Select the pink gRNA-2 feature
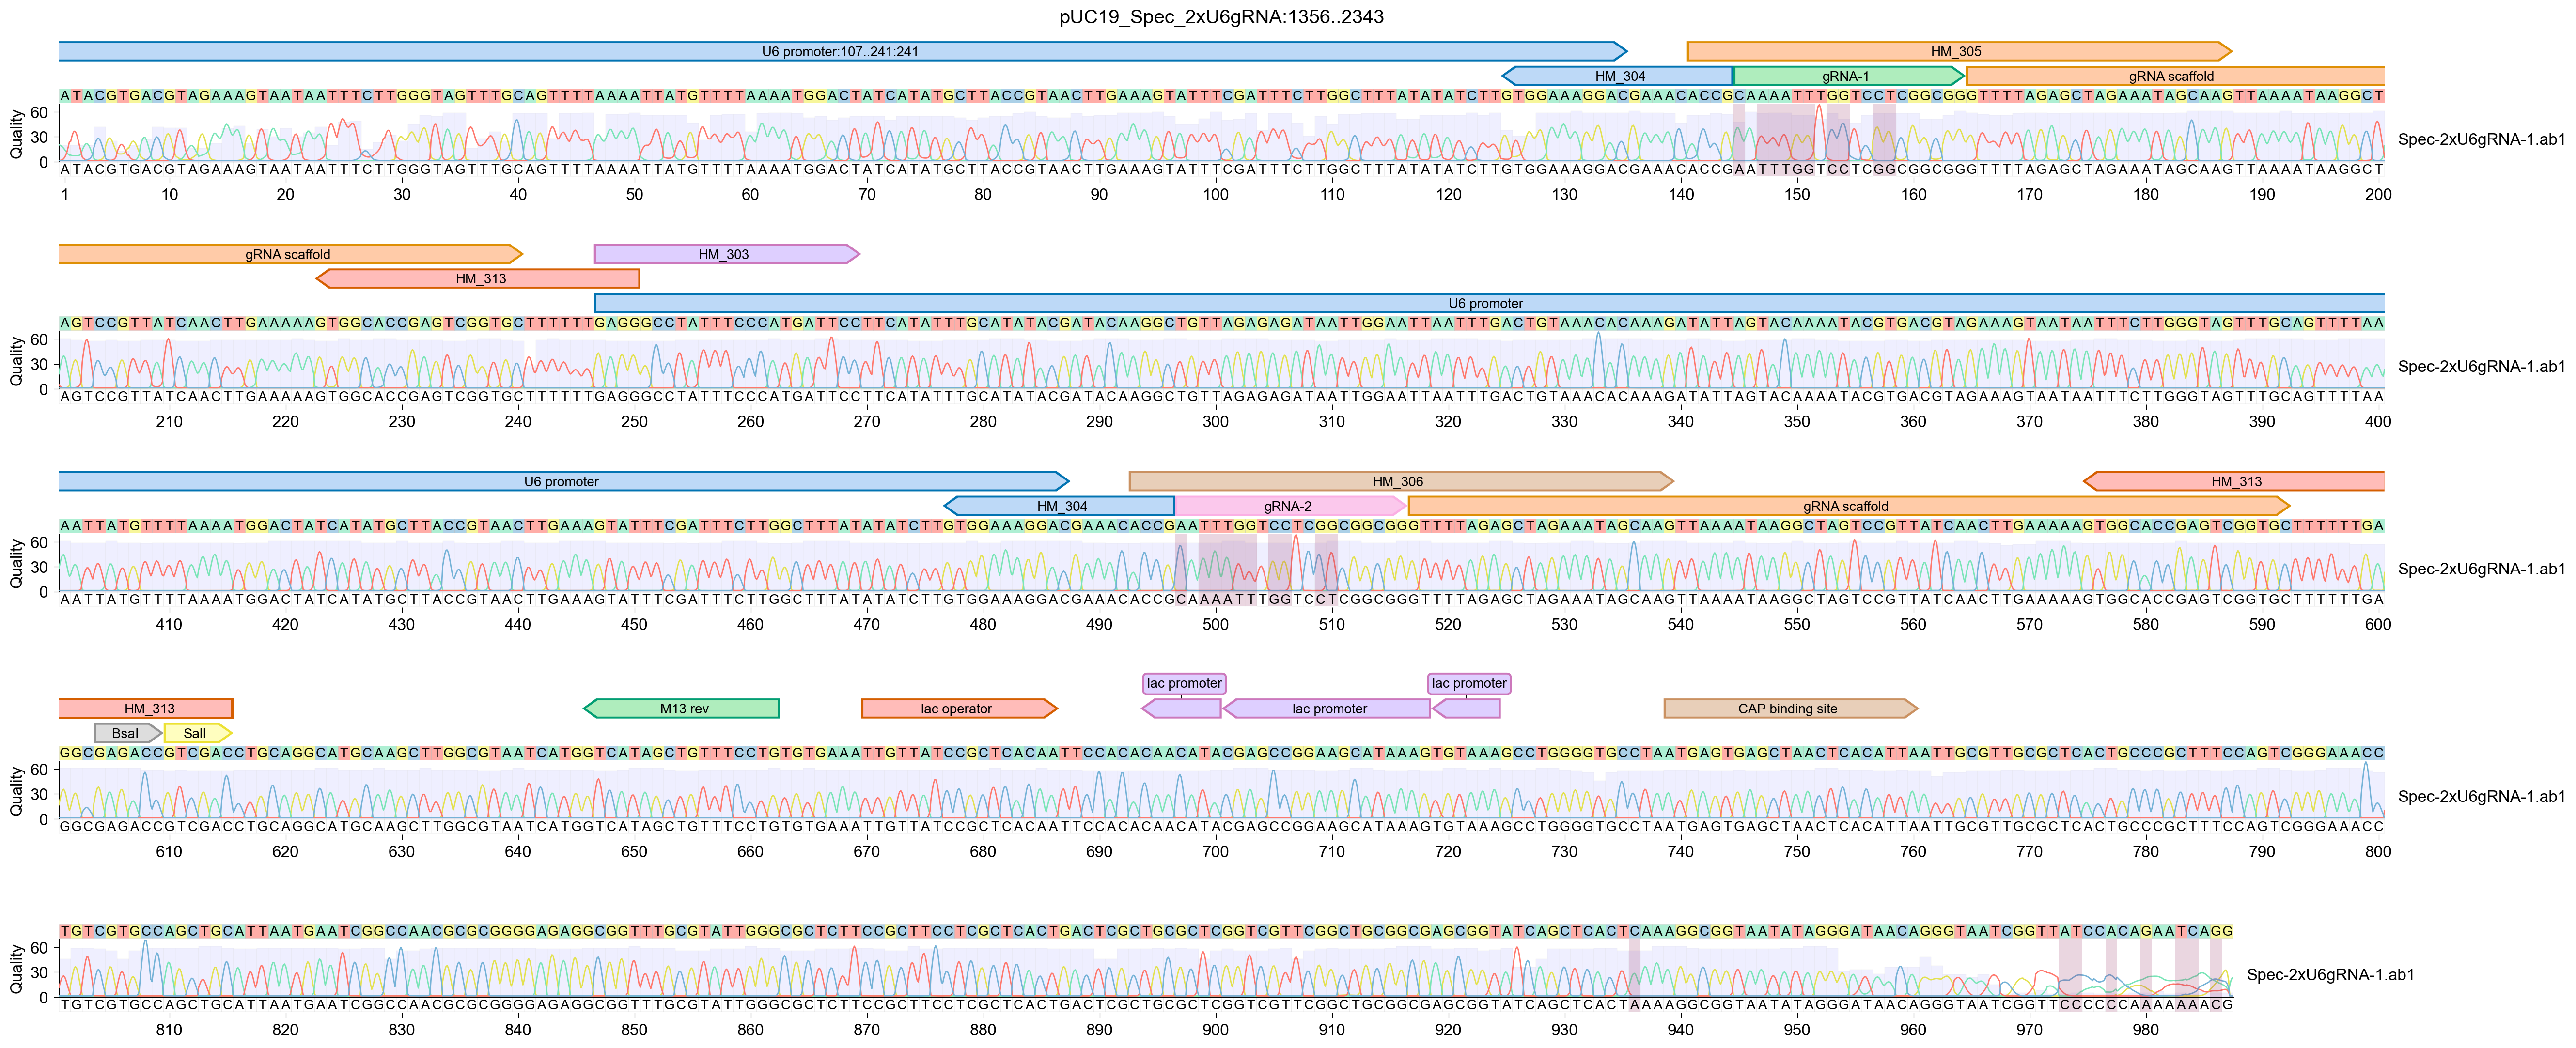 (x=1288, y=506)
